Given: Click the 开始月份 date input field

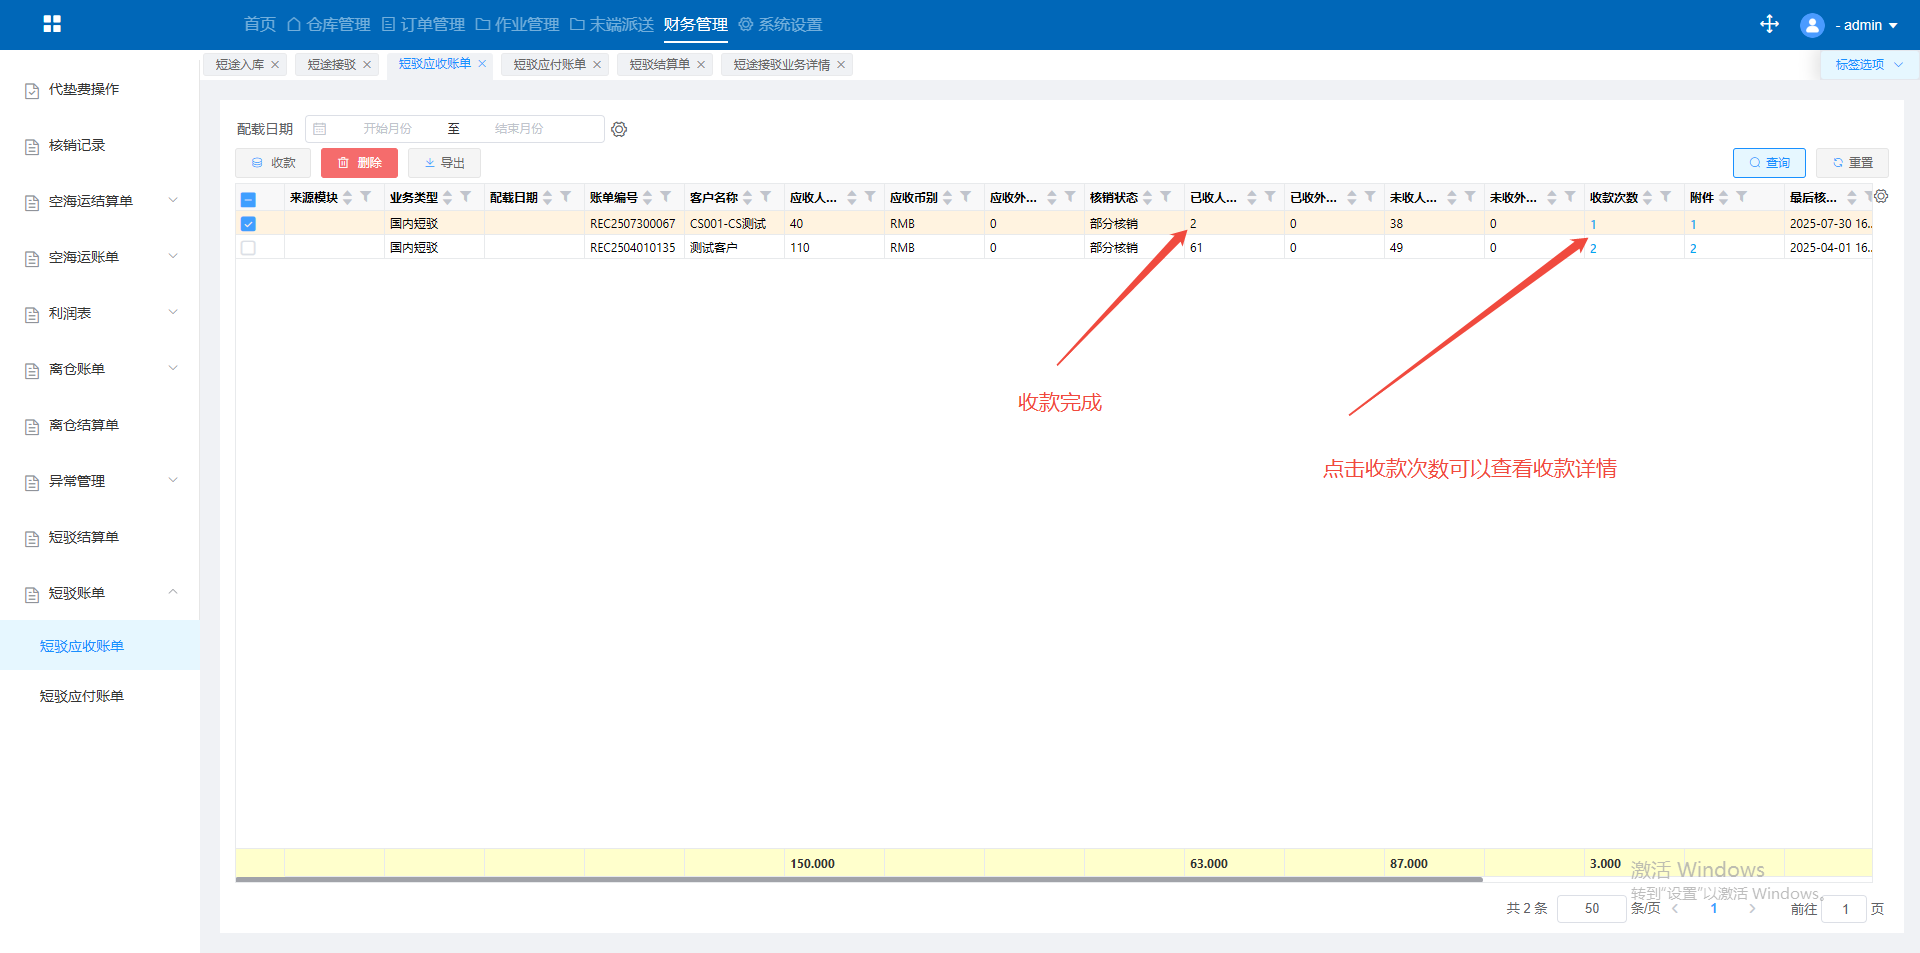Looking at the screenshot, I should (387, 129).
